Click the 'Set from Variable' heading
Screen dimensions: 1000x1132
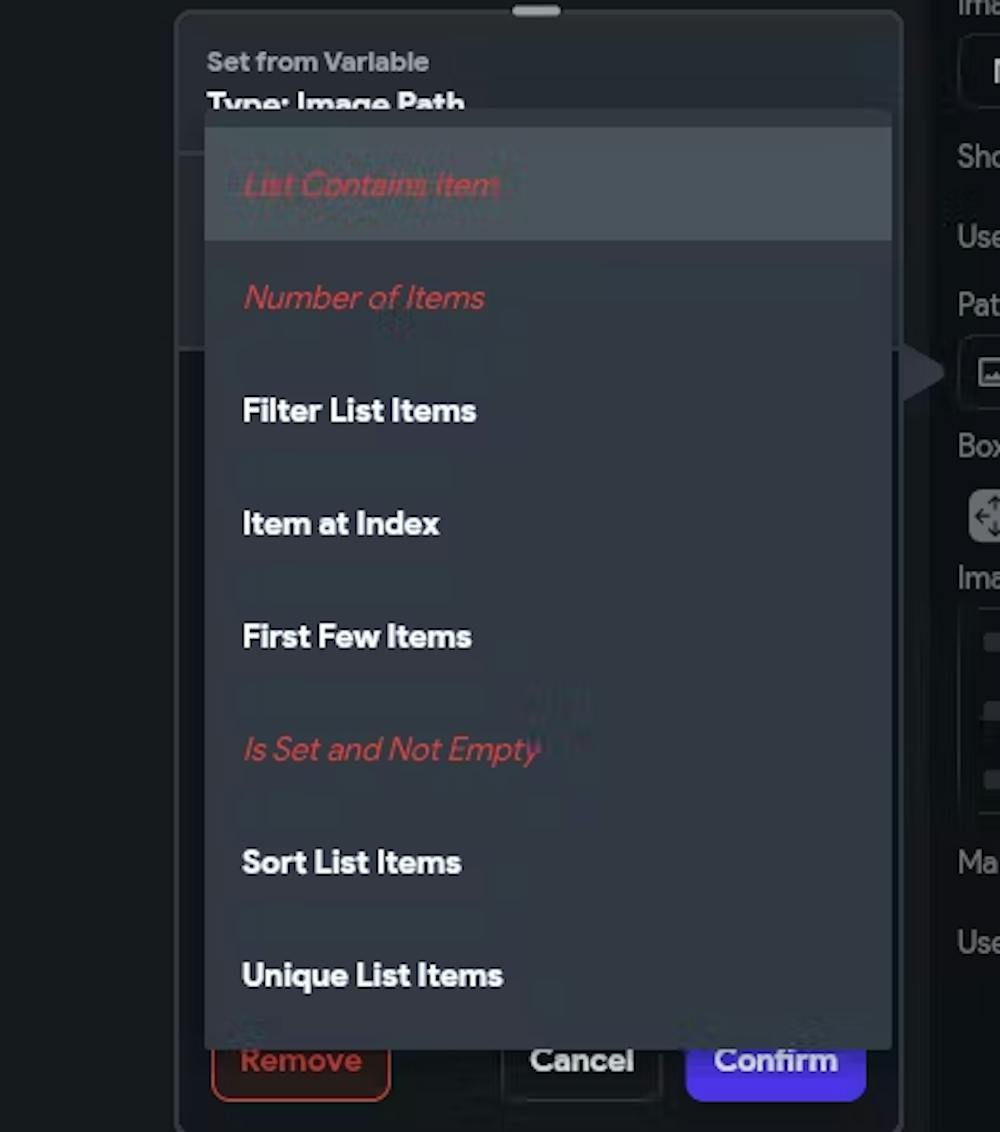[x=317, y=62]
